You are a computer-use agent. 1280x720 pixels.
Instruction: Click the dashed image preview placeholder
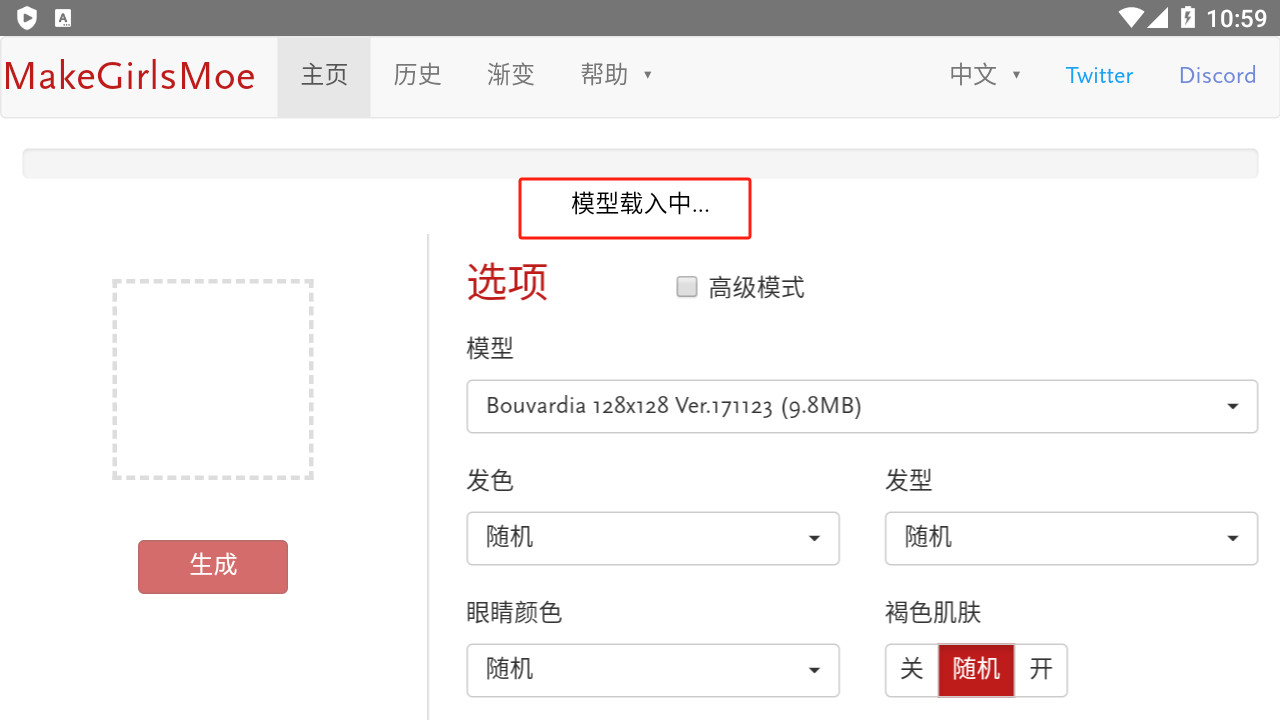click(x=213, y=379)
